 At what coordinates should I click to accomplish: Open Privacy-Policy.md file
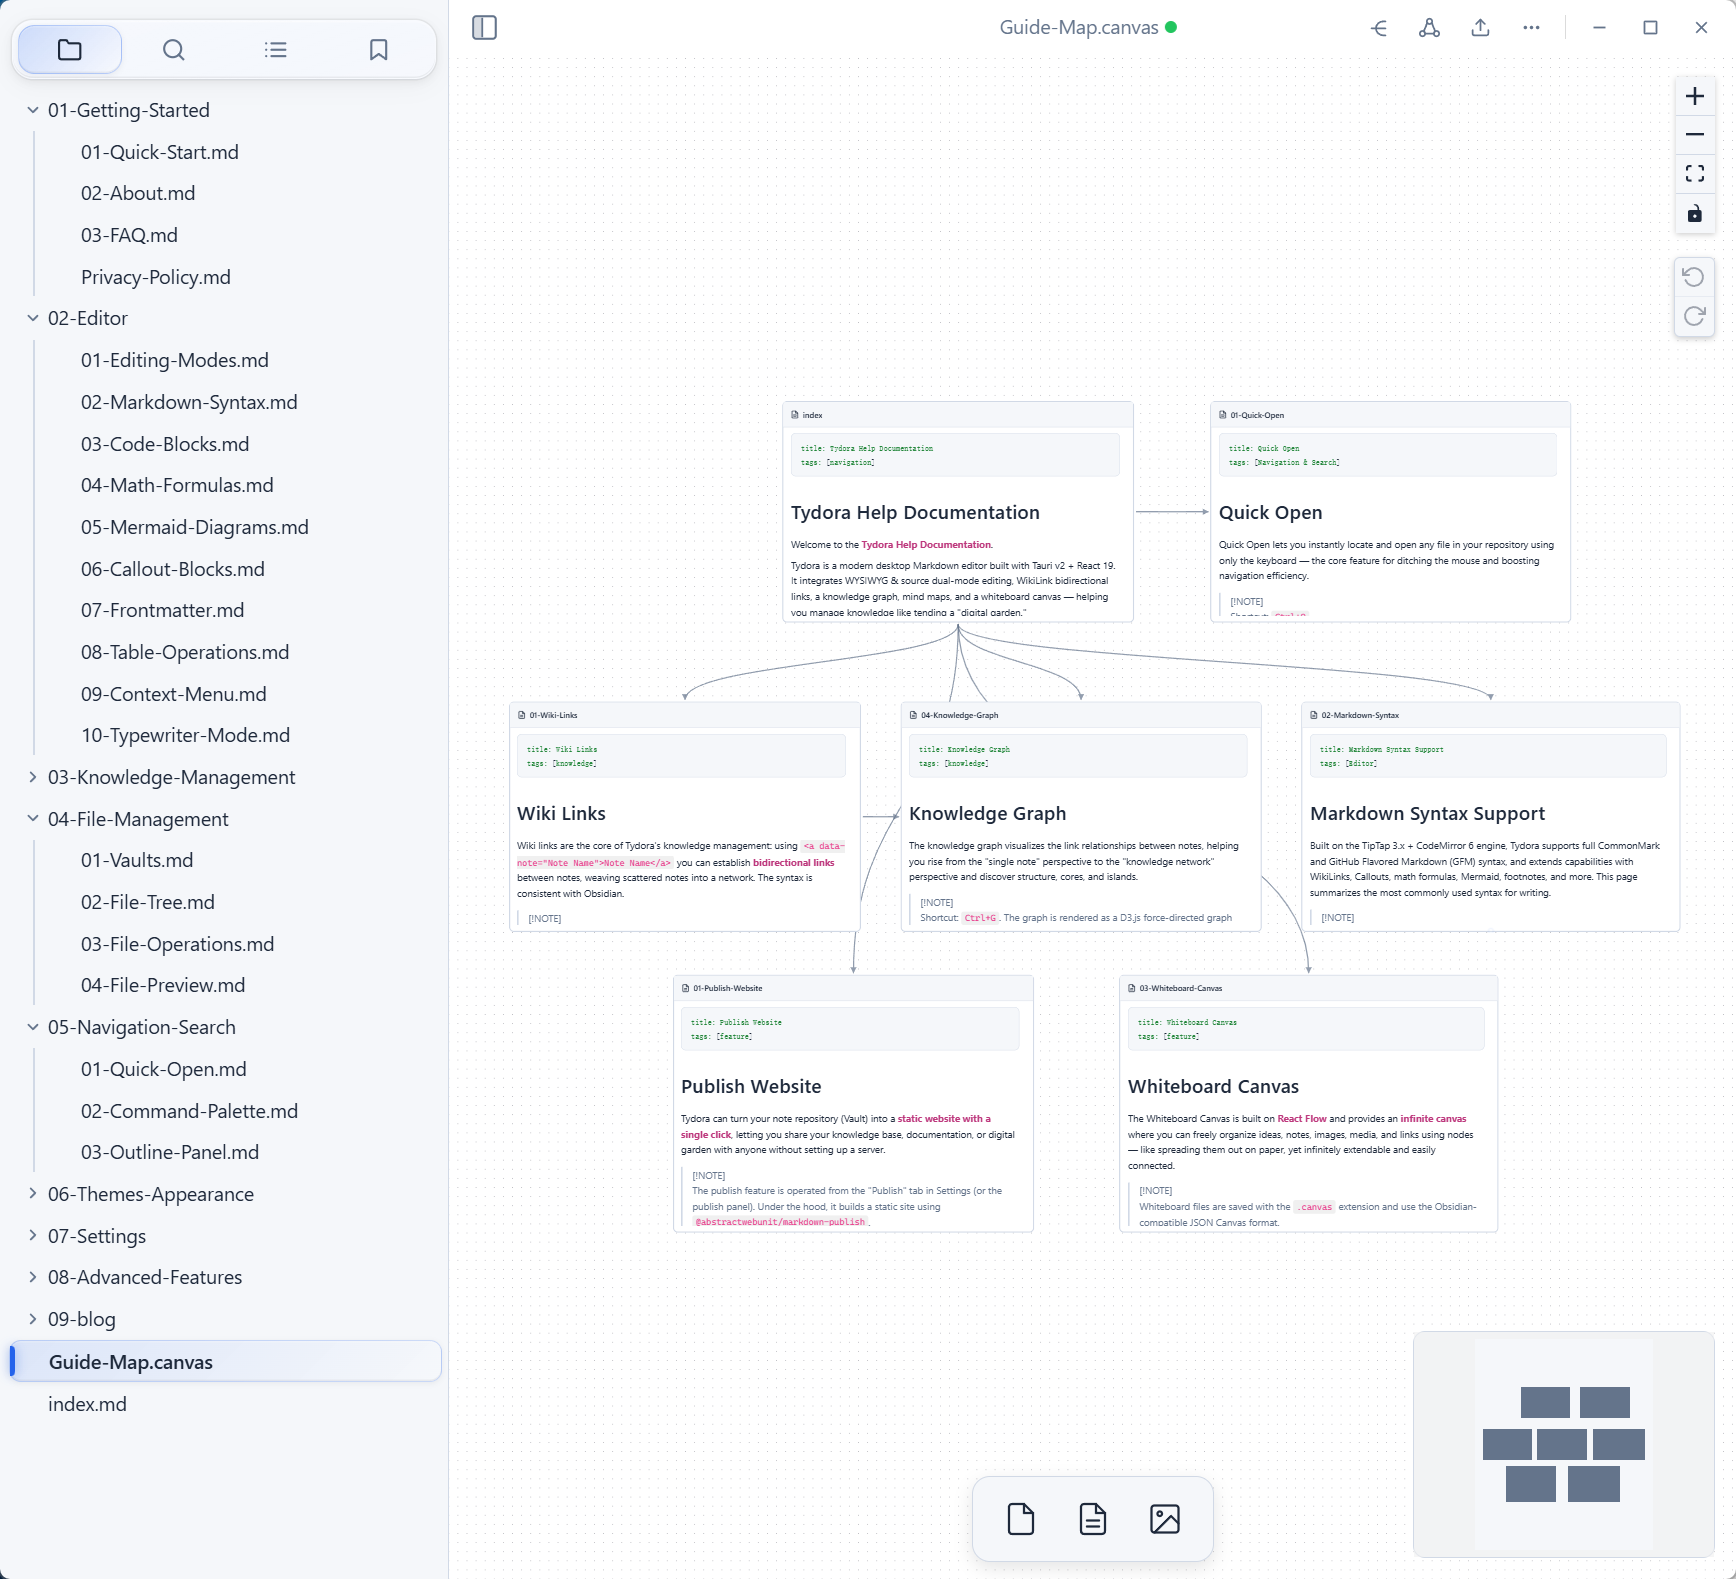point(156,277)
